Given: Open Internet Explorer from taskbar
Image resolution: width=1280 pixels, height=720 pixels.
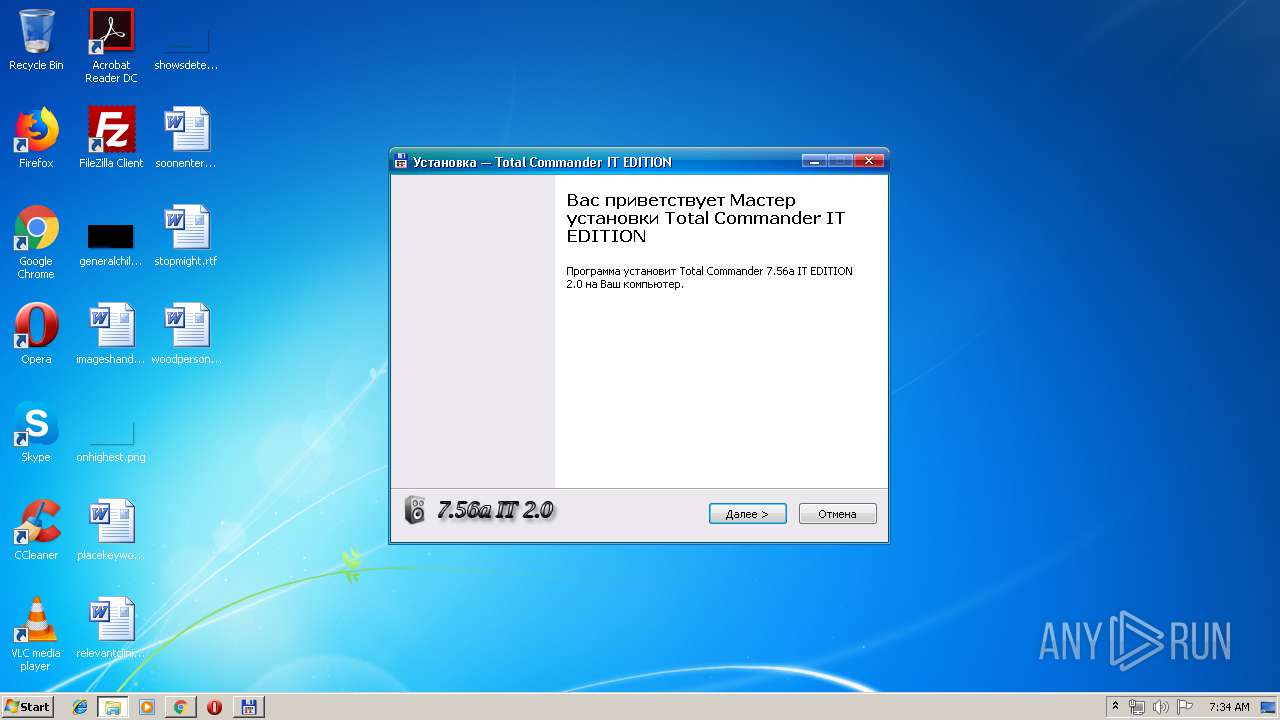Looking at the screenshot, I should (x=80, y=707).
